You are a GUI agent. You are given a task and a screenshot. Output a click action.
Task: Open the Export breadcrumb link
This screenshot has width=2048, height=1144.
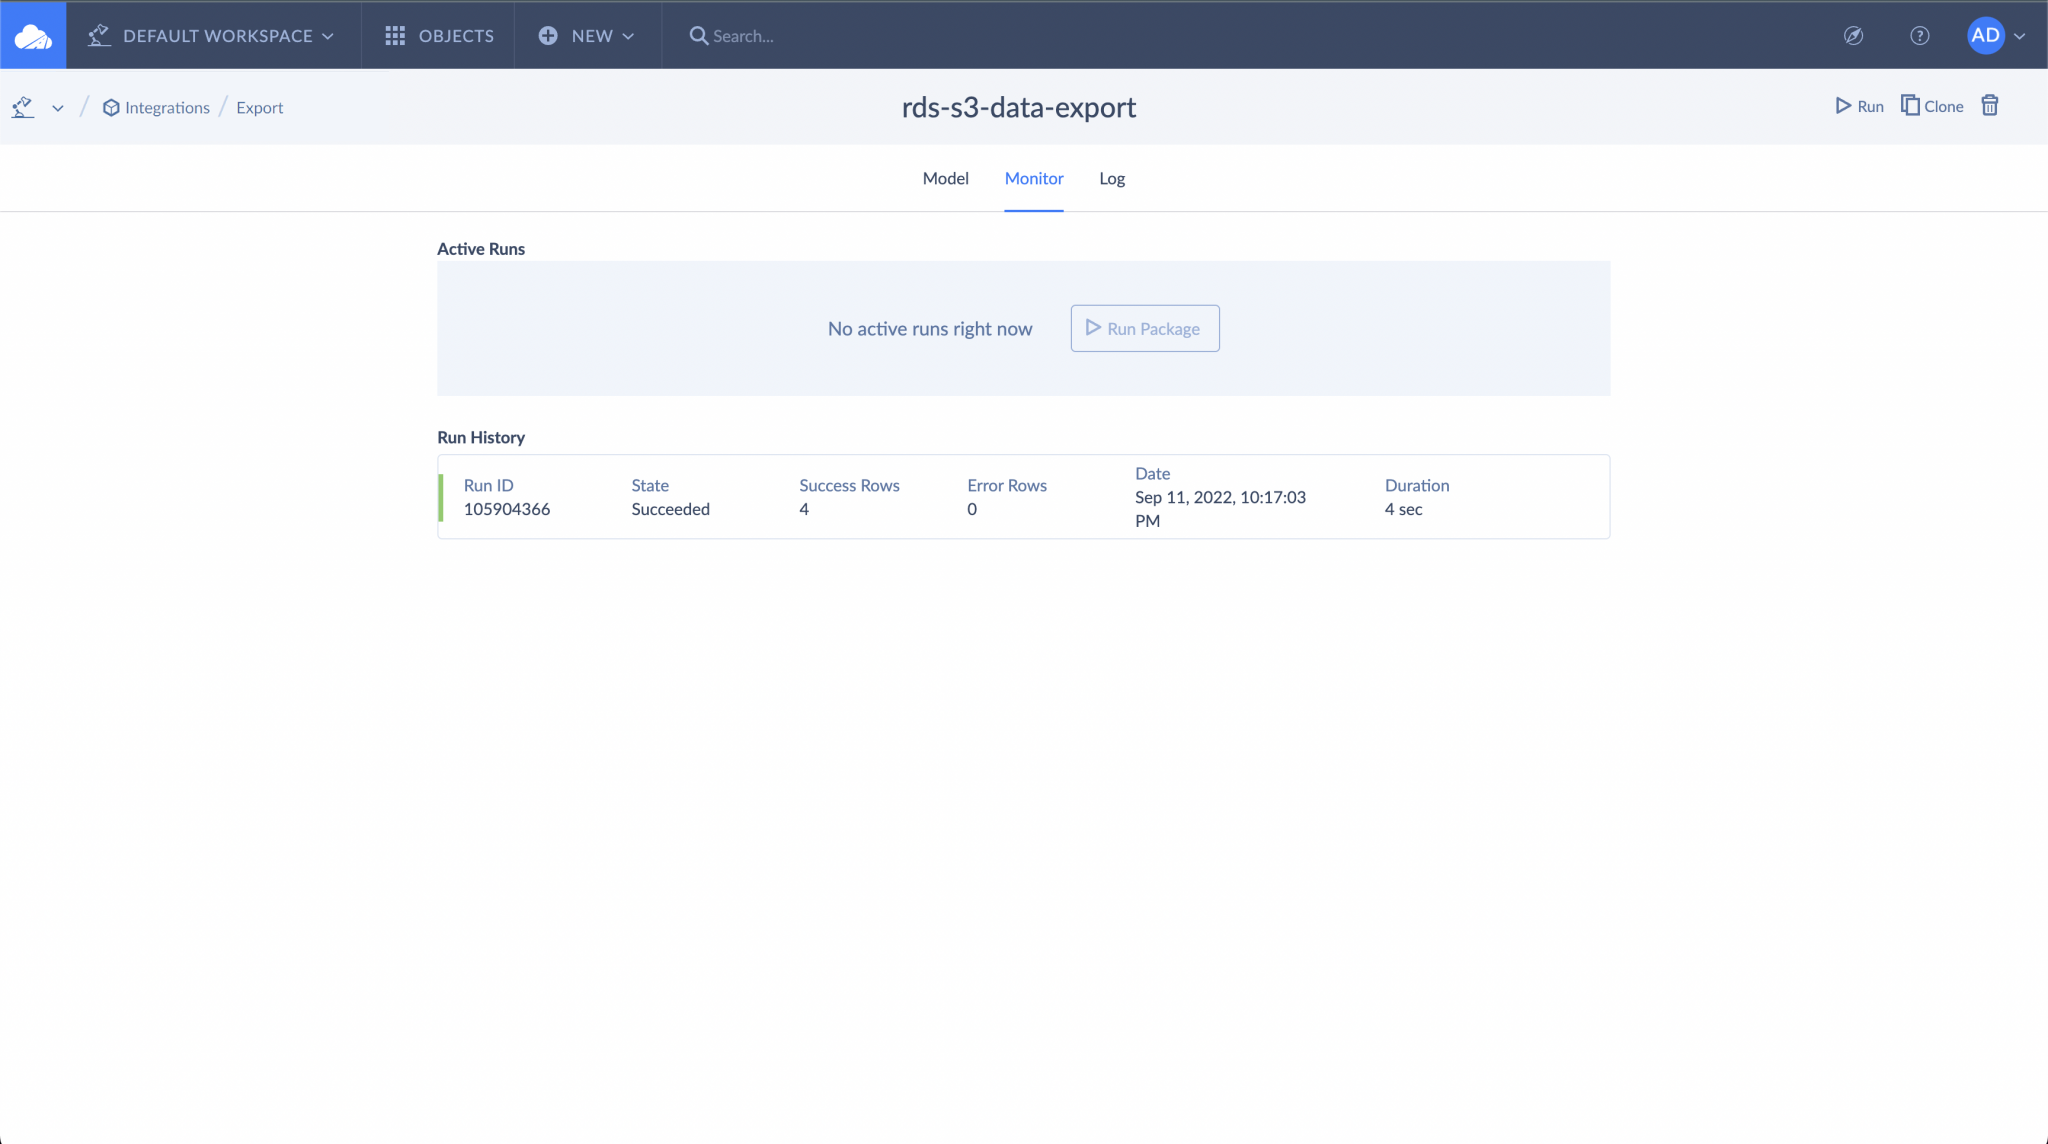[x=259, y=107]
